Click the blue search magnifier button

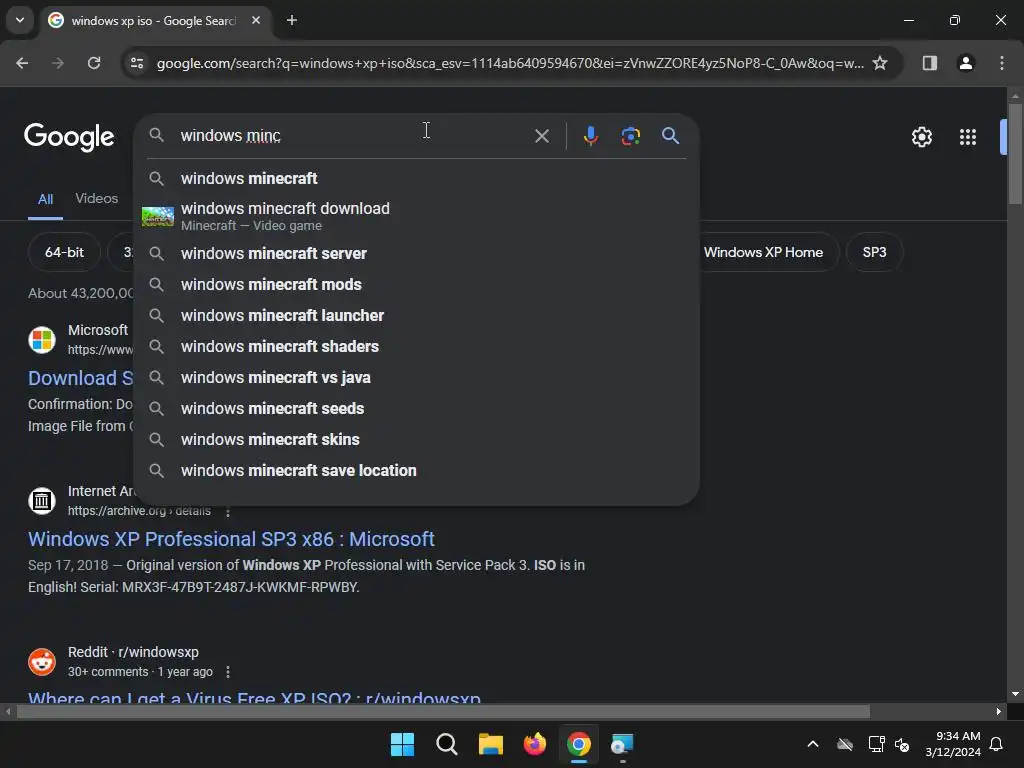click(670, 136)
